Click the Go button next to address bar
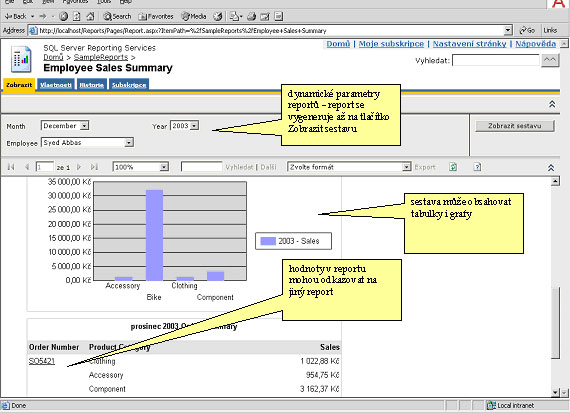 527,31
